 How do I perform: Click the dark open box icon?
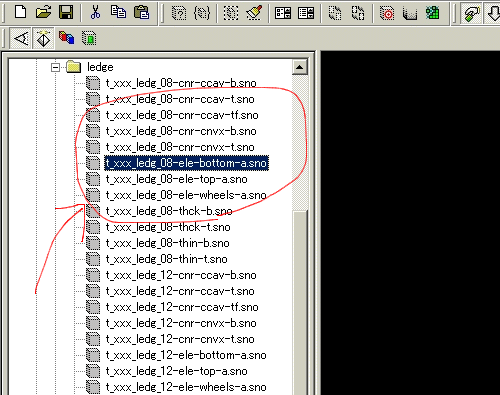point(410,13)
